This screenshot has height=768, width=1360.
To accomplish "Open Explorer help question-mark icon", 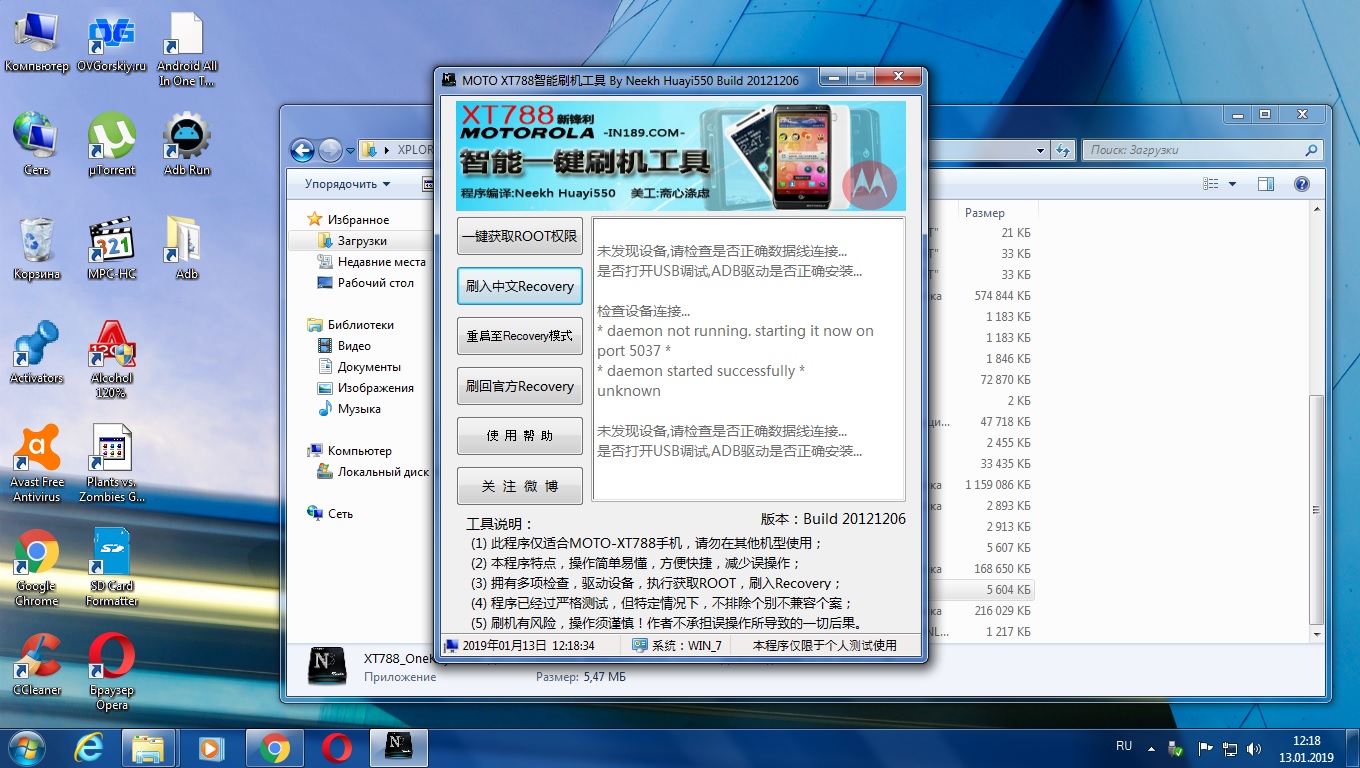I will 1301,184.
